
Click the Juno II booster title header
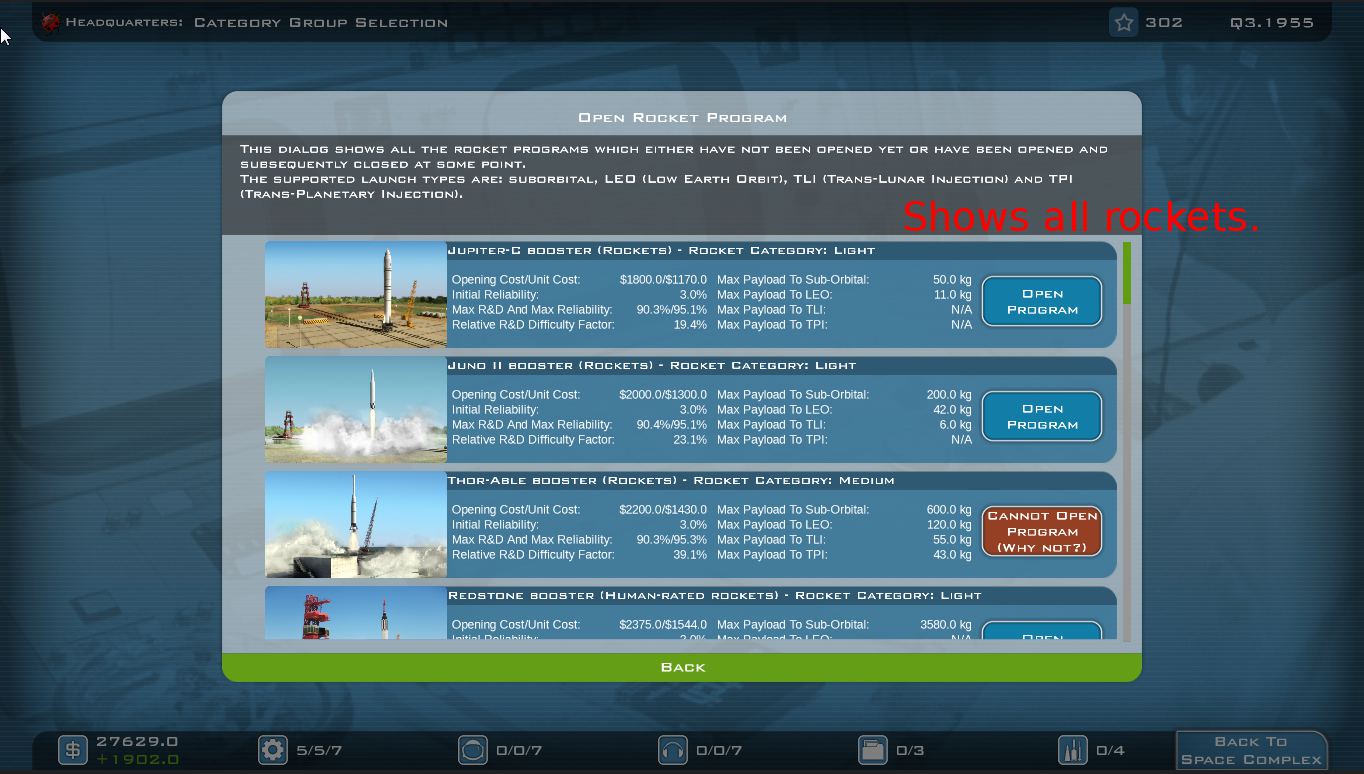(652, 365)
